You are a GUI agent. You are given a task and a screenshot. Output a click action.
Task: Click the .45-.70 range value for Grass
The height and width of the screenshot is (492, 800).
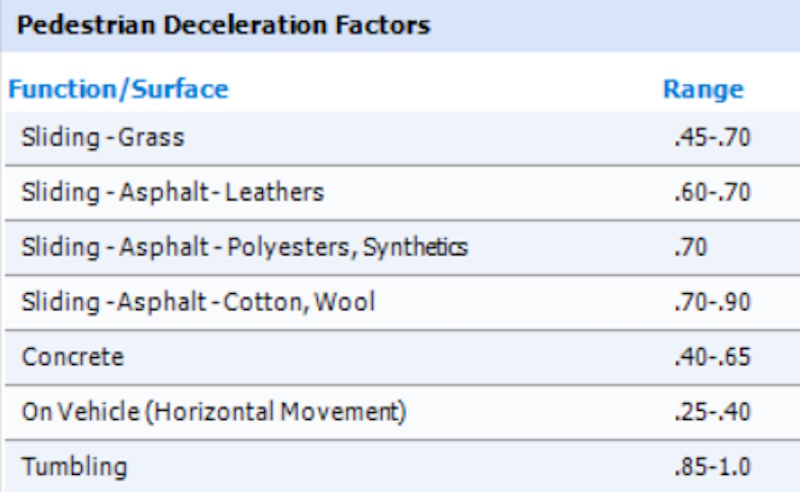click(711, 137)
